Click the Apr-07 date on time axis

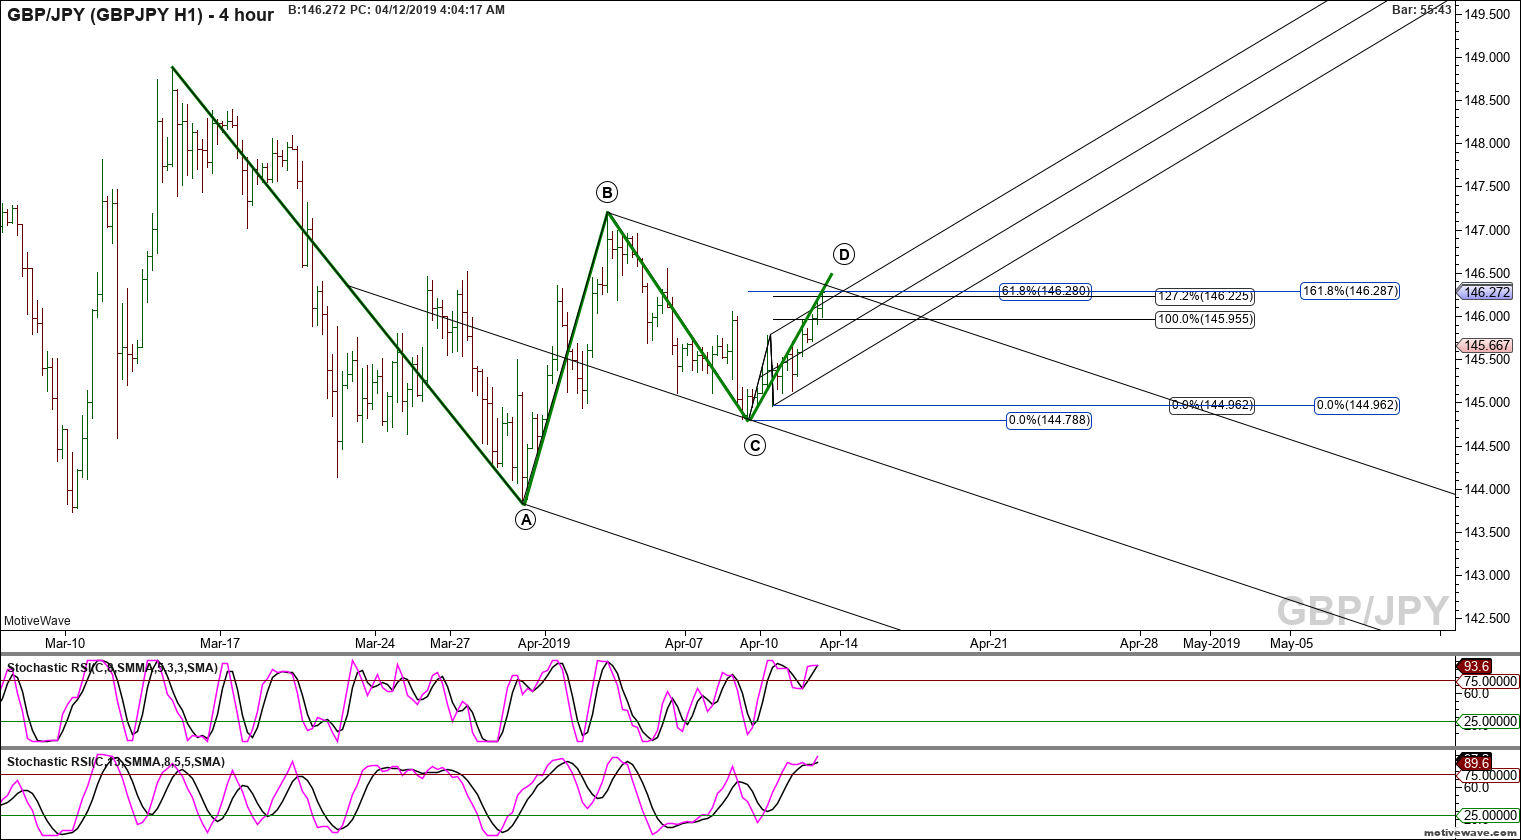(x=684, y=643)
